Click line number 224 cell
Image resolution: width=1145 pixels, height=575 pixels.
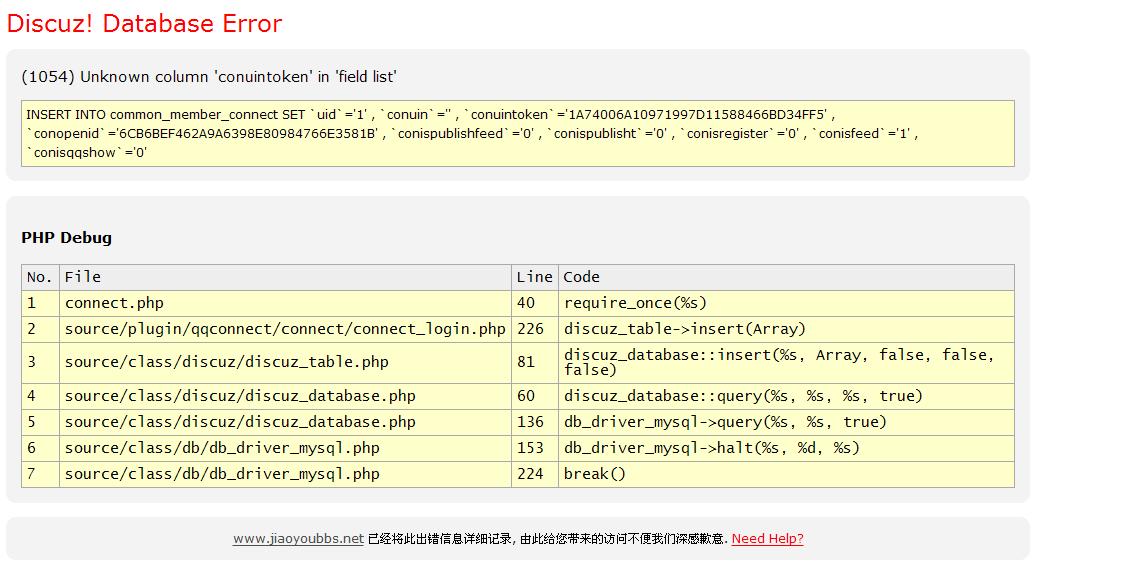(x=535, y=474)
